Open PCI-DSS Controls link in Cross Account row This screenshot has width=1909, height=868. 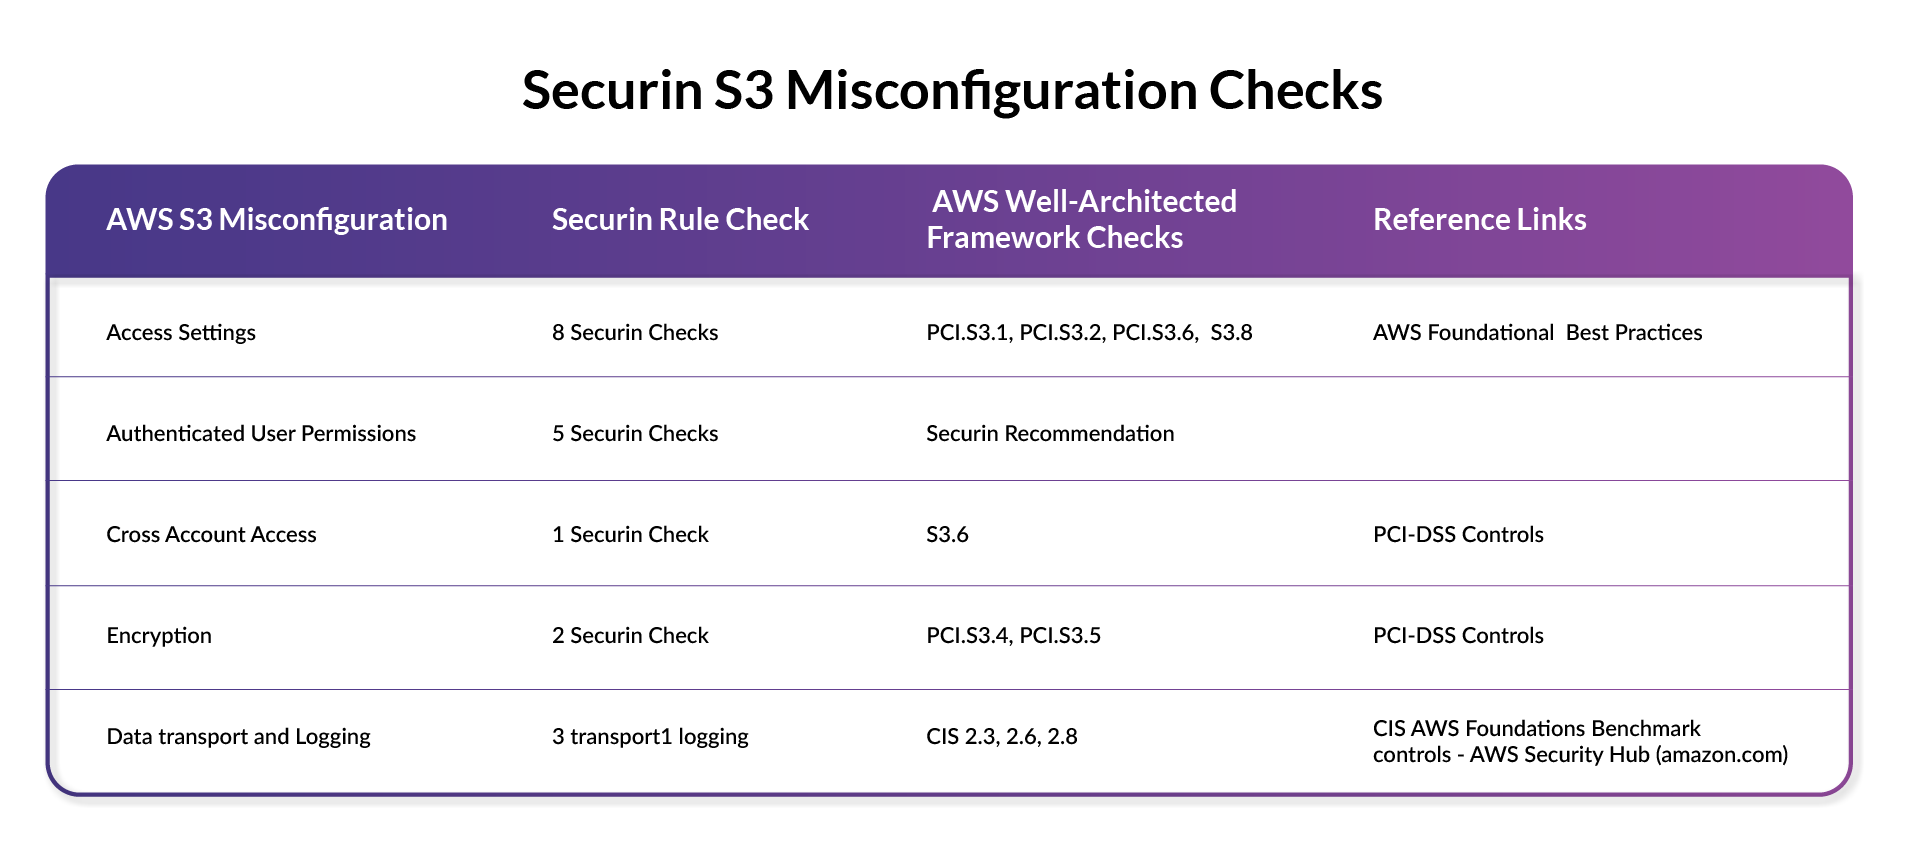pyautogui.click(x=1458, y=534)
